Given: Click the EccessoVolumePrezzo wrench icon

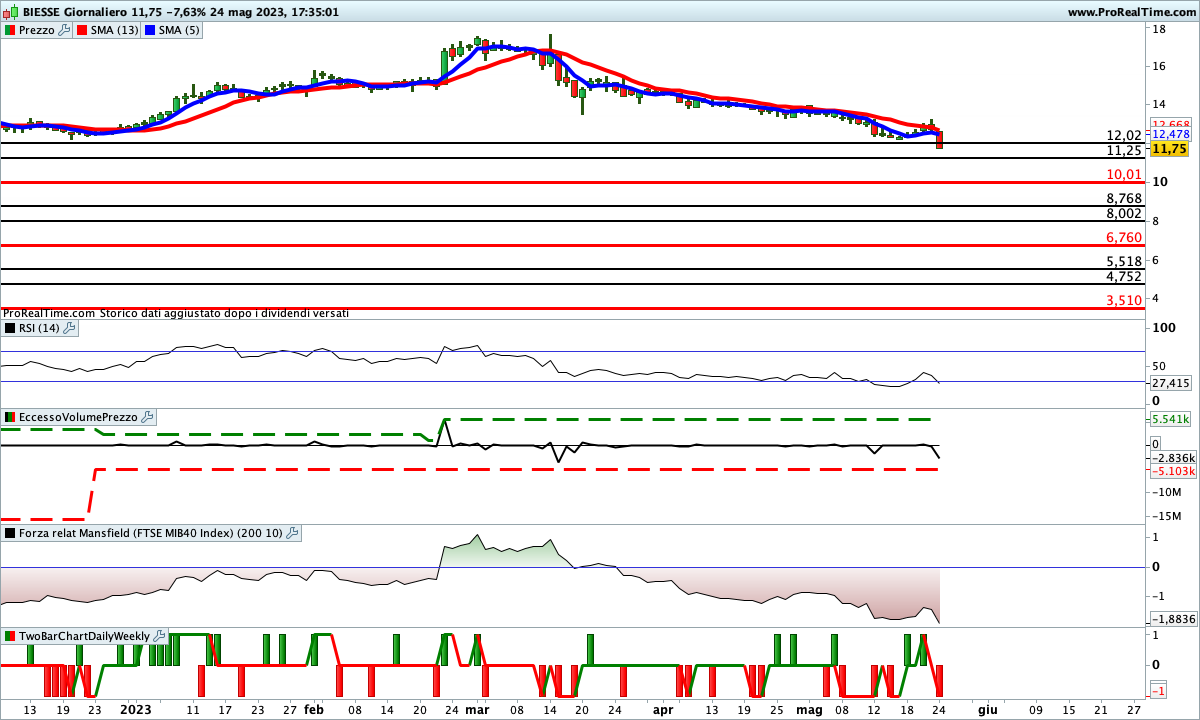Looking at the screenshot, I should [147, 416].
